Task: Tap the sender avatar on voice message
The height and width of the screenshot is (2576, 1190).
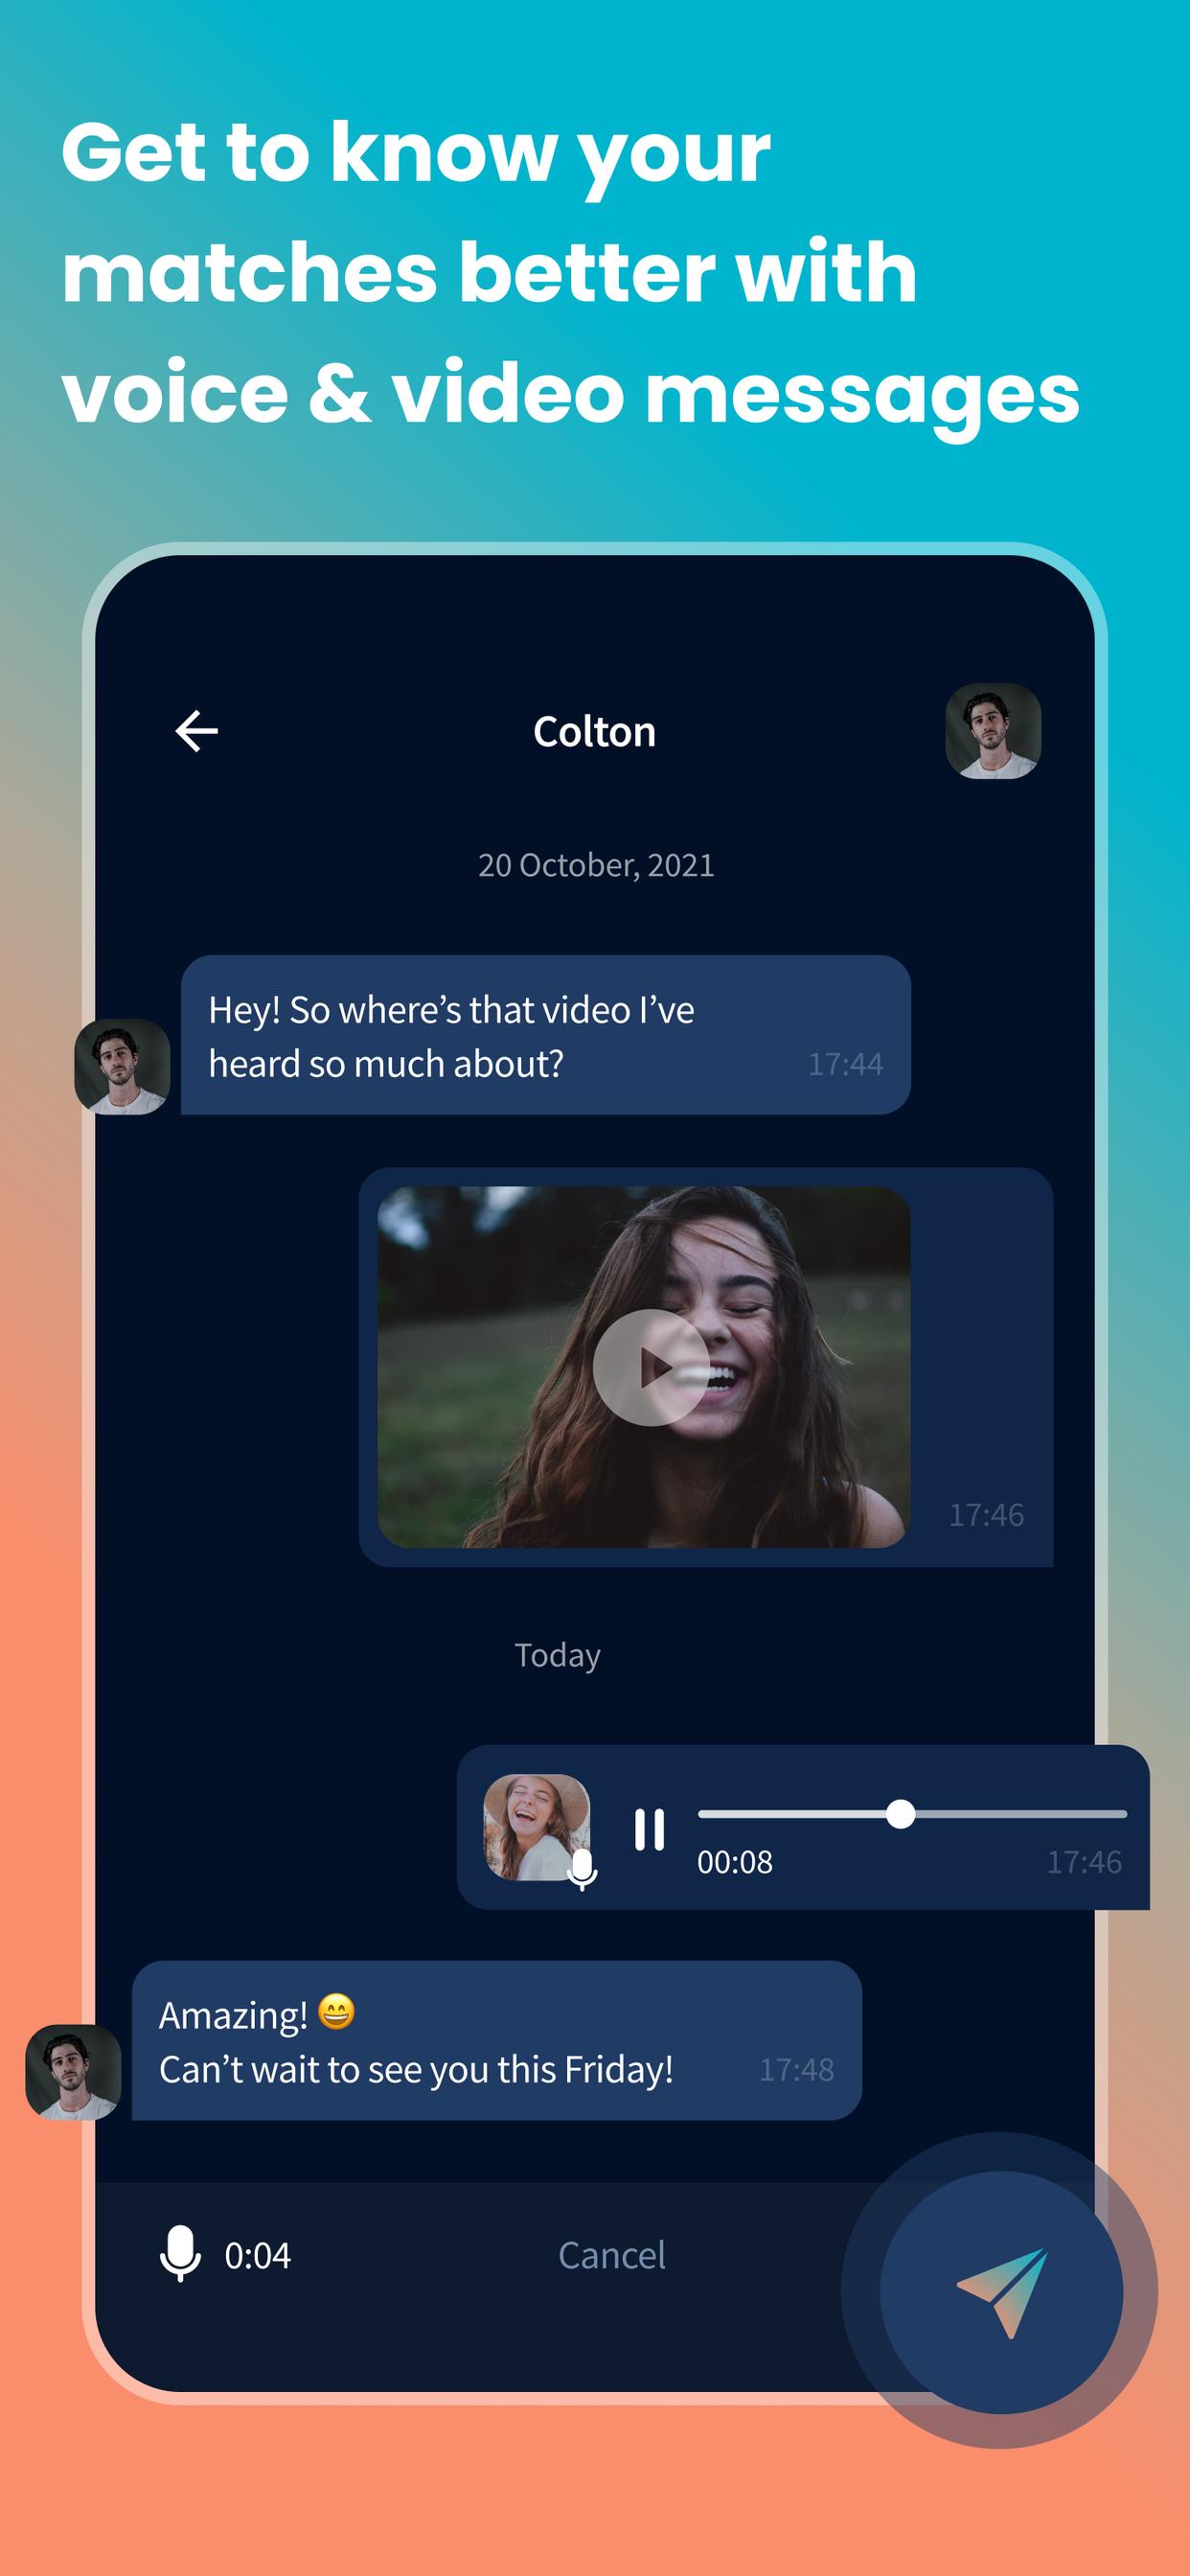Action: tap(536, 1827)
